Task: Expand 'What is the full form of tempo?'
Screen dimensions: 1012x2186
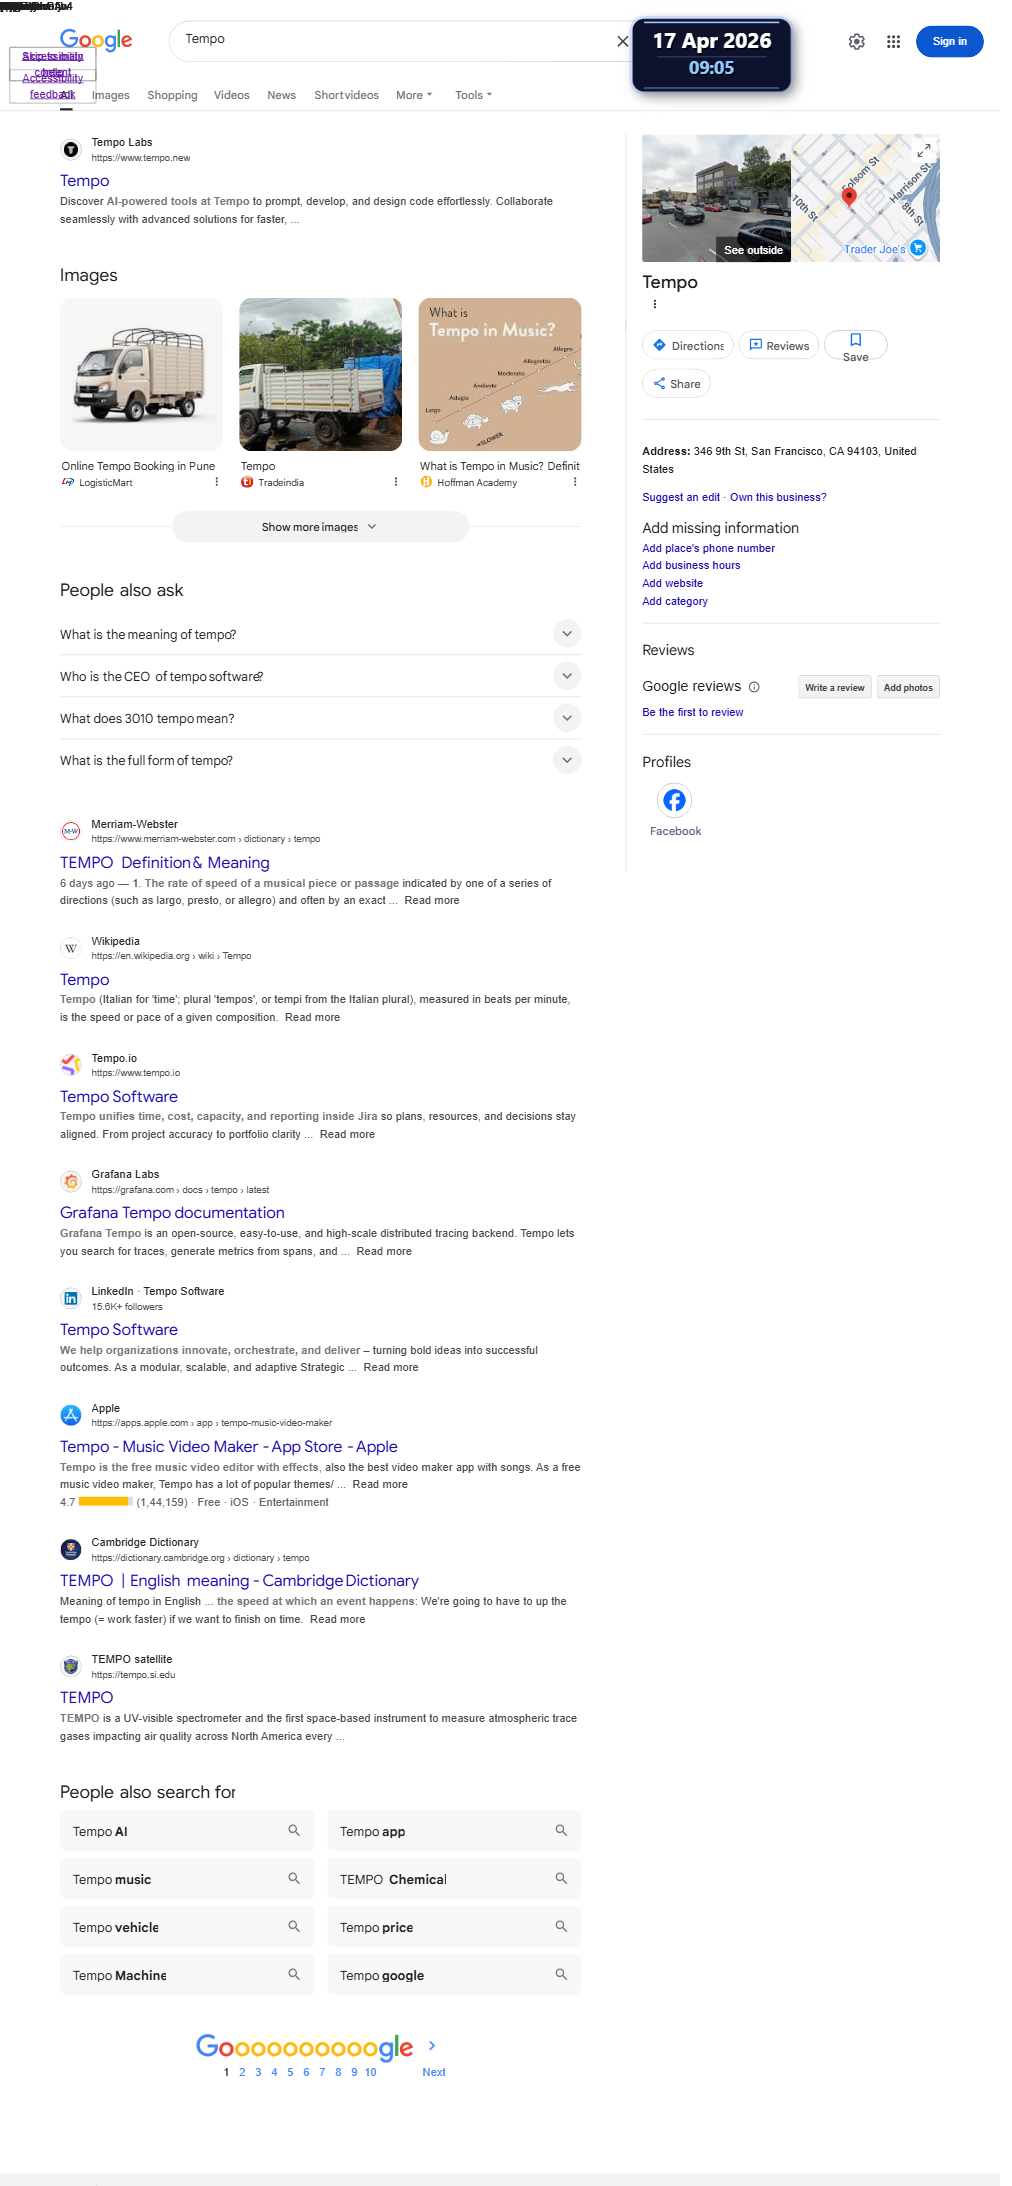Action: (320, 760)
